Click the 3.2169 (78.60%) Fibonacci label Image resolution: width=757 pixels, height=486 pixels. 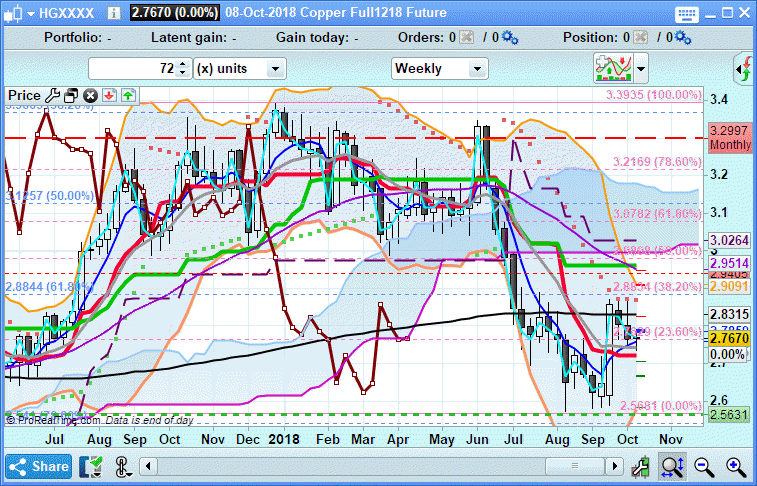[657, 162]
